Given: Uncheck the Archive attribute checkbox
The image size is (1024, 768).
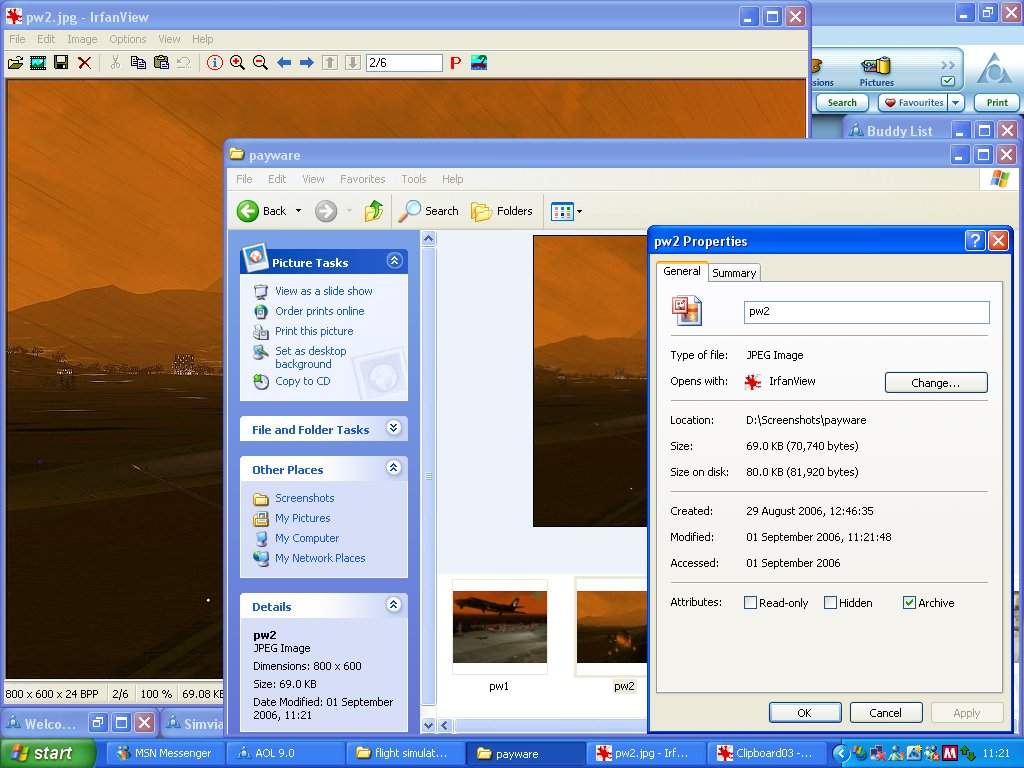Looking at the screenshot, I should (x=909, y=603).
